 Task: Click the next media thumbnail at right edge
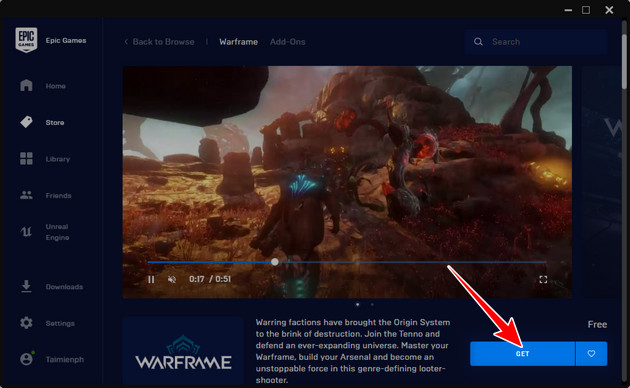coord(601,182)
